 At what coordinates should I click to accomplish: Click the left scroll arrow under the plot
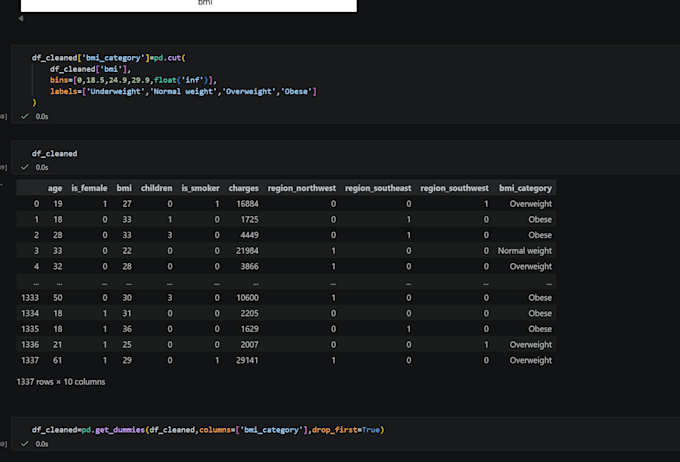coord(21,18)
